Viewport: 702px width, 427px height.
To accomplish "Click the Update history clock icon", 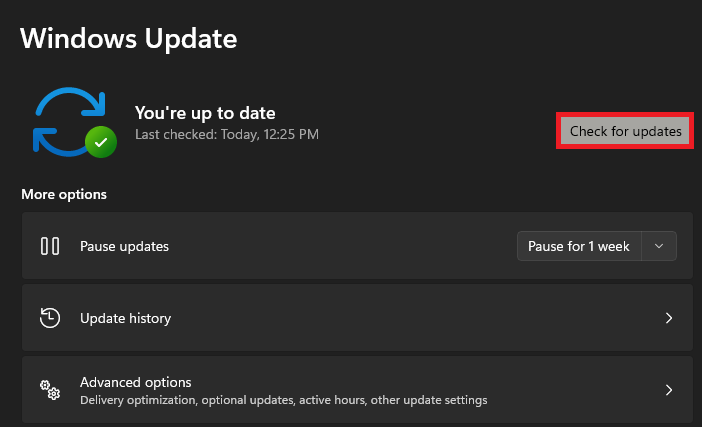I will [x=50, y=318].
